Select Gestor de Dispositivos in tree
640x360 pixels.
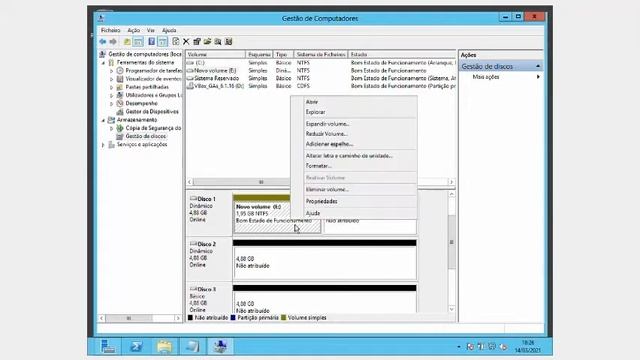click(152, 112)
